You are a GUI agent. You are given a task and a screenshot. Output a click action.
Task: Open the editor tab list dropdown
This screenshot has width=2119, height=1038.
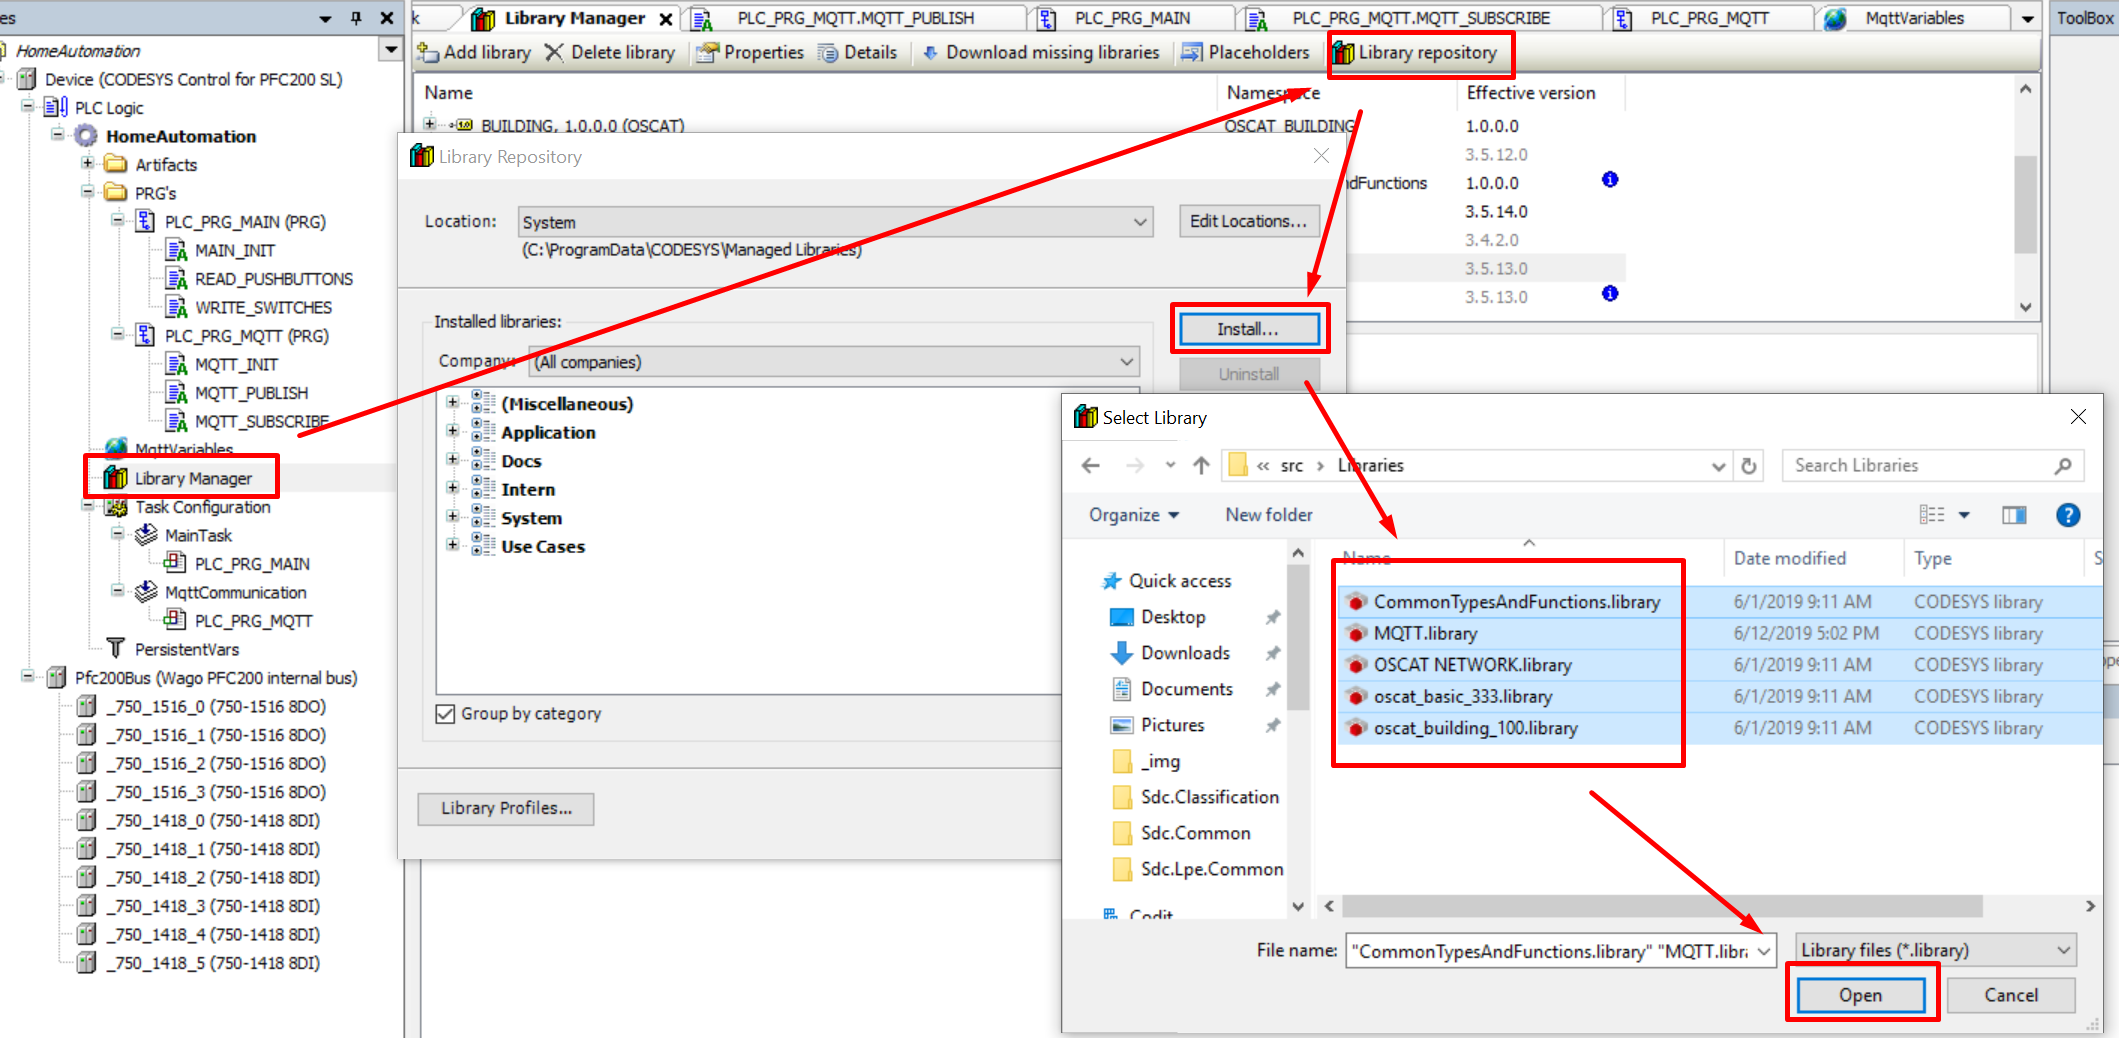tap(2027, 19)
